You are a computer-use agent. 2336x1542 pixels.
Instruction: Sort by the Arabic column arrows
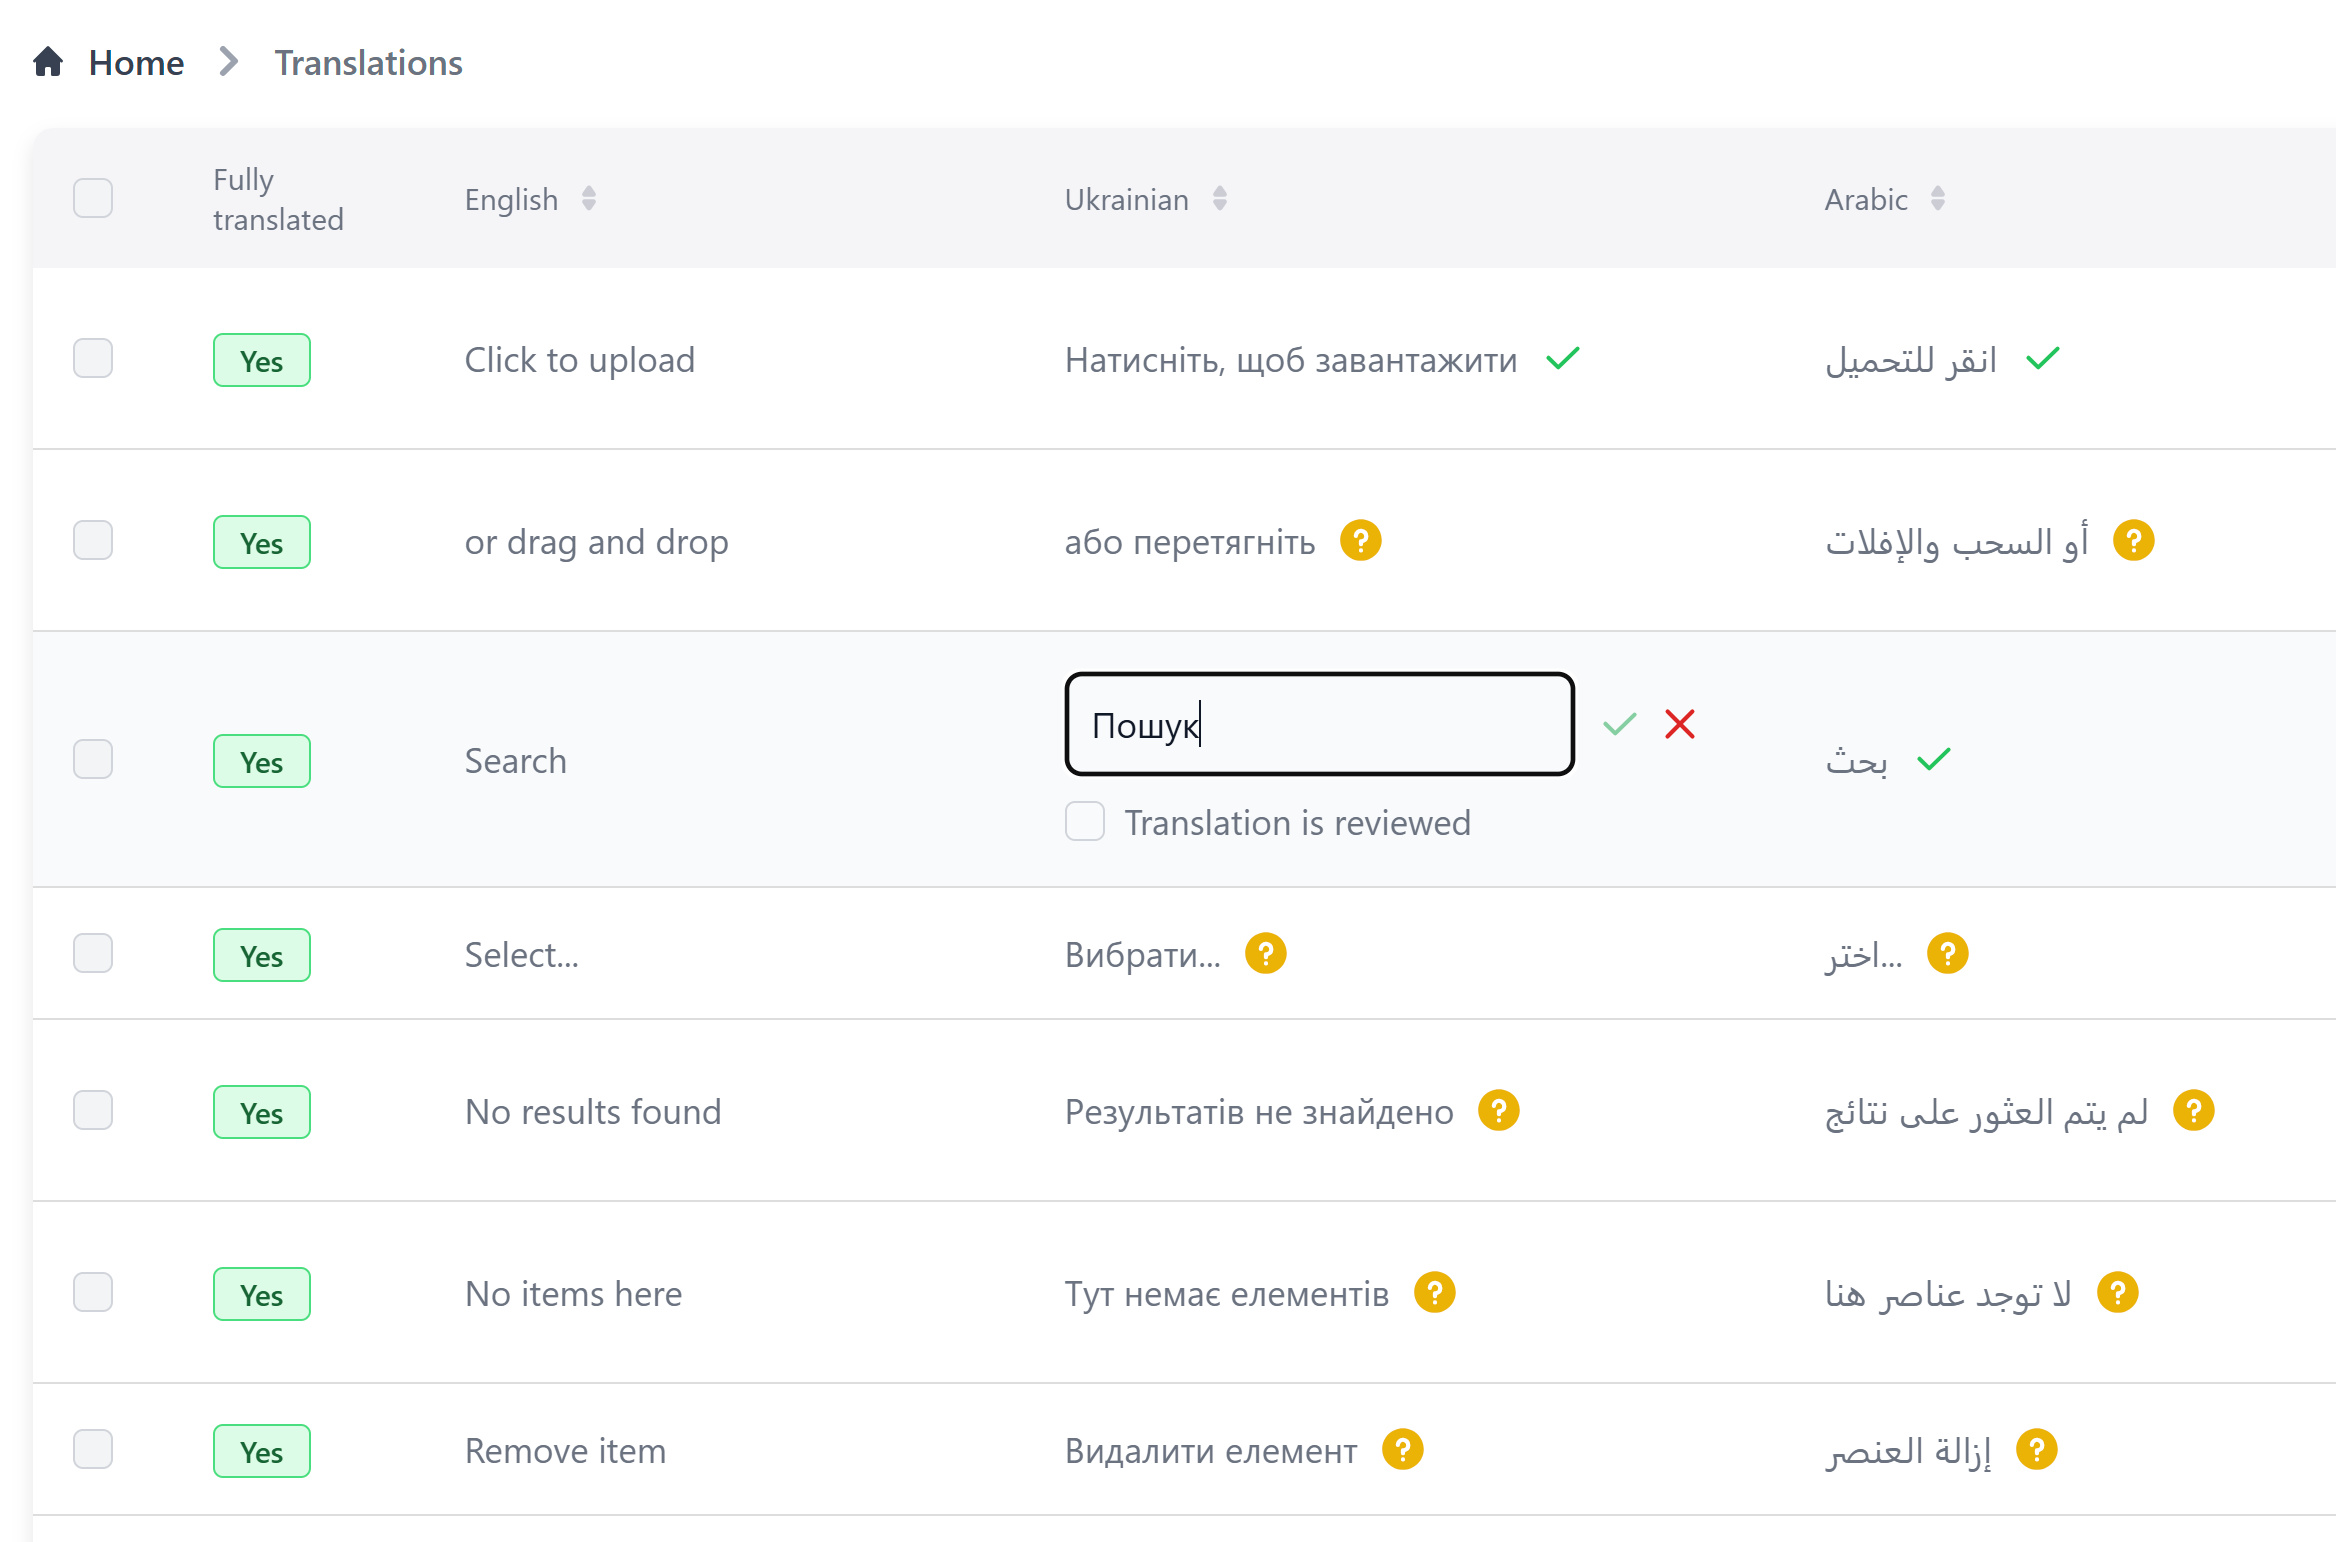[x=1938, y=199]
